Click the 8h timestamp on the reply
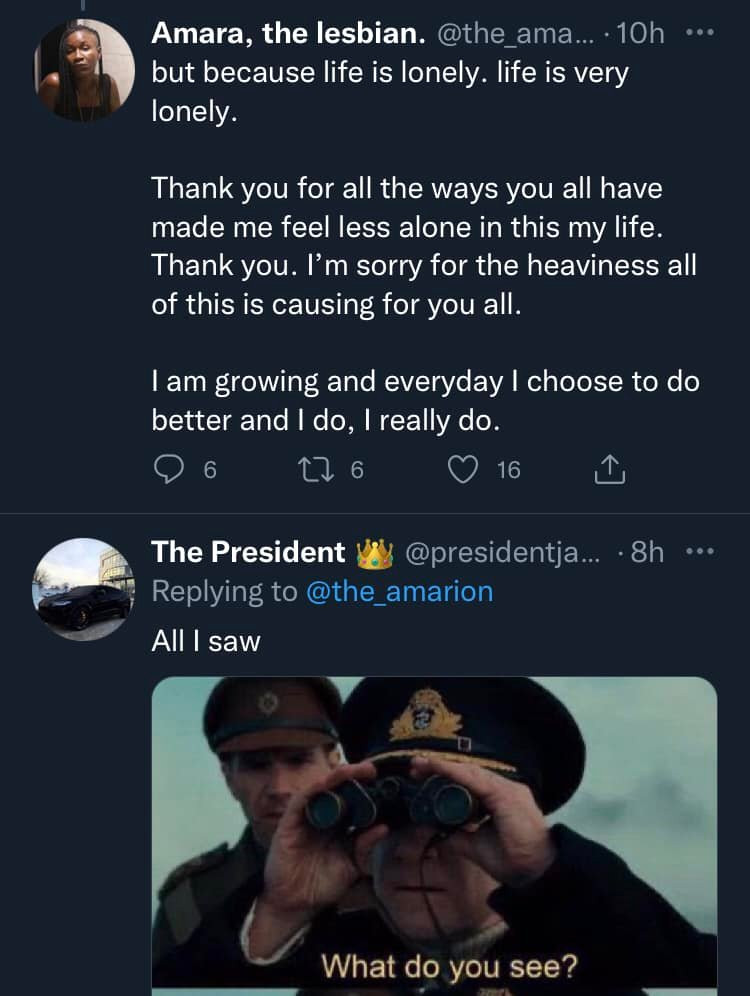The height and width of the screenshot is (996, 750). click(x=649, y=552)
